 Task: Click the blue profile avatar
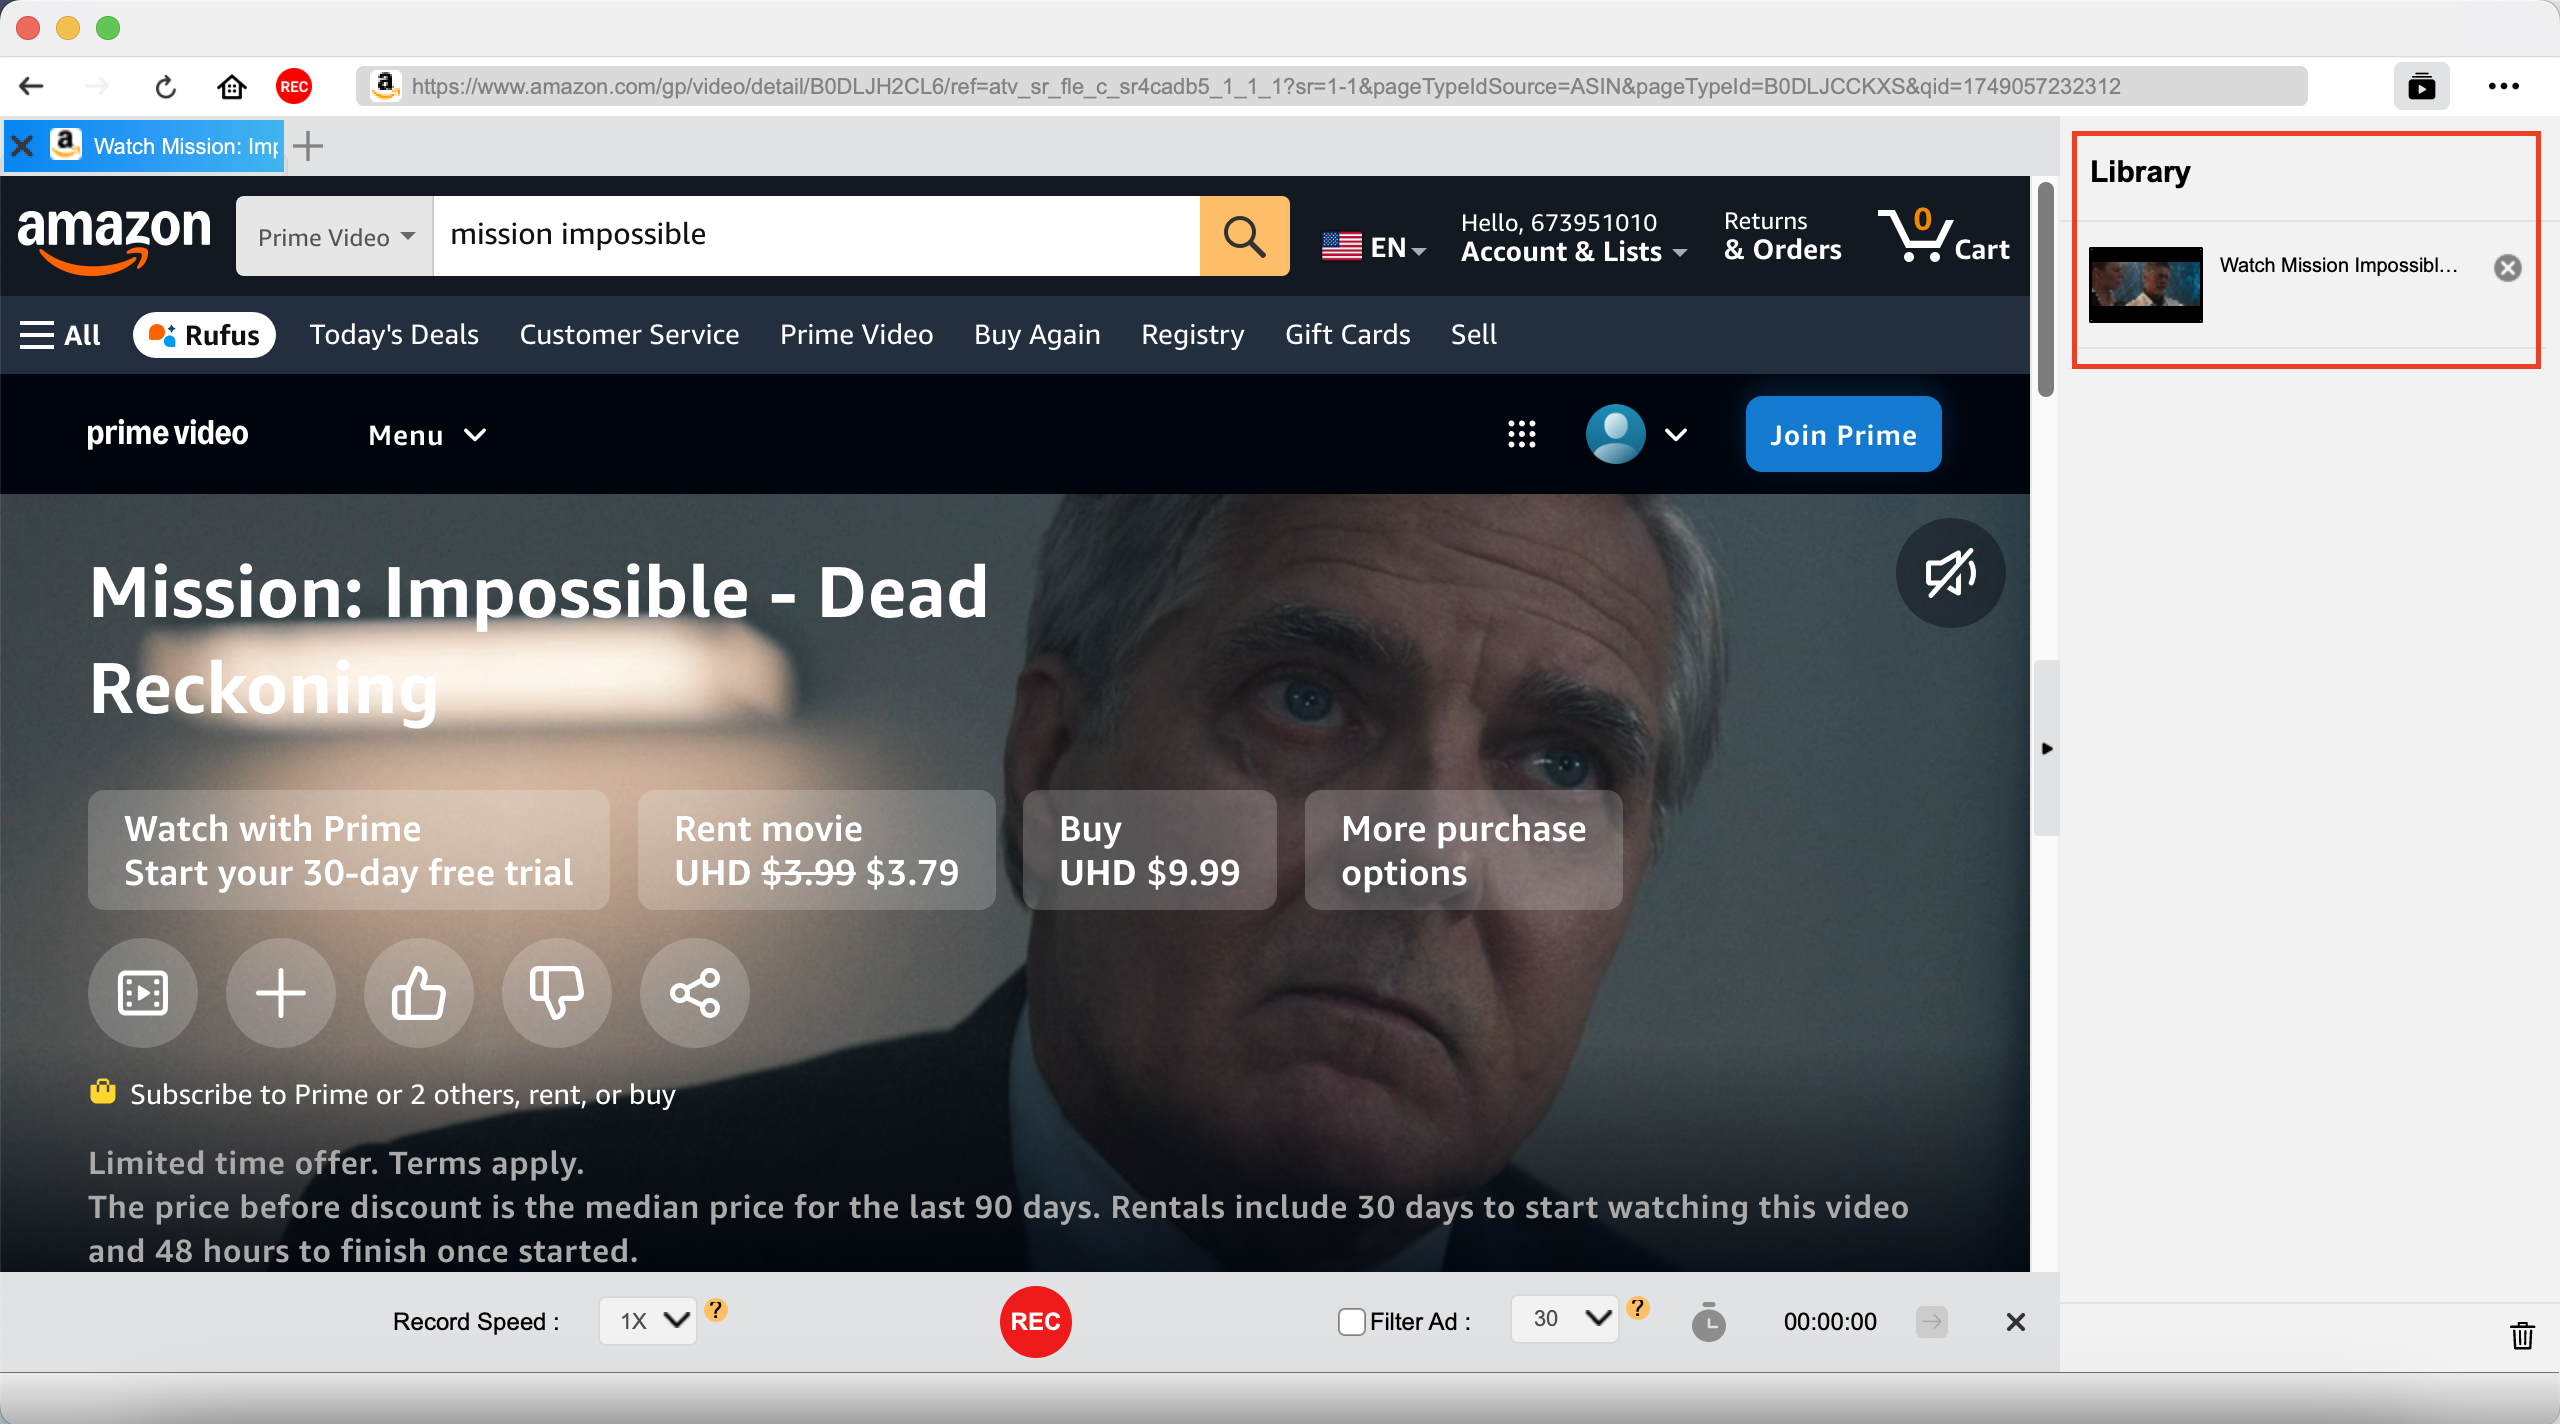(x=1615, y=434)
